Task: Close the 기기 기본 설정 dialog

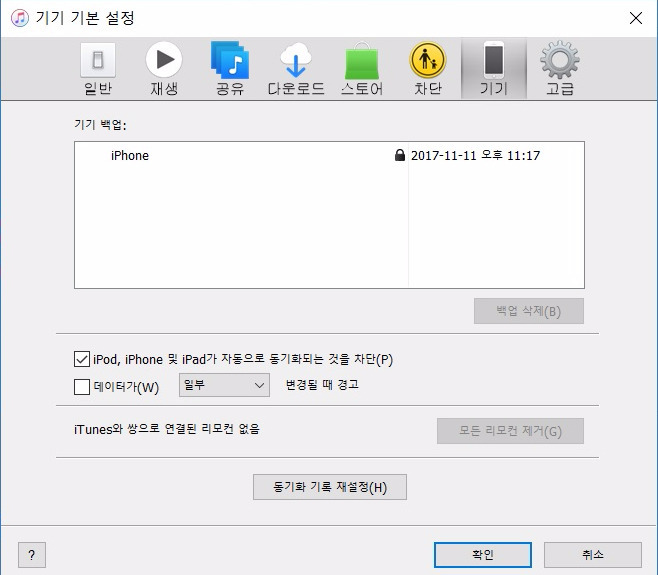Action: (636, 18)
